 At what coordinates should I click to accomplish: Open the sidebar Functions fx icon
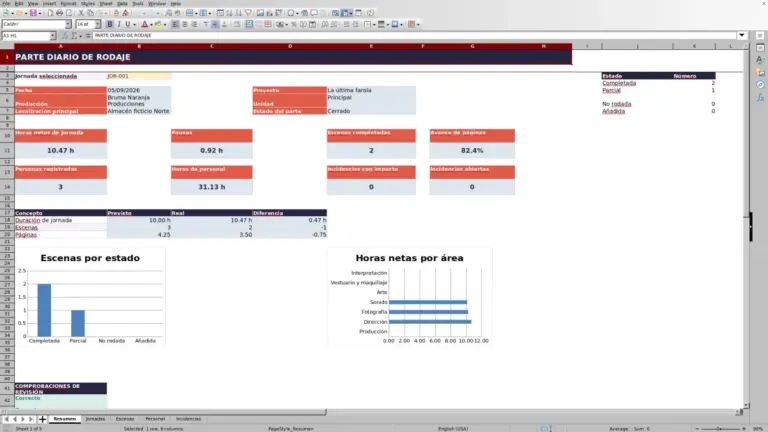[x=760, y=97]
